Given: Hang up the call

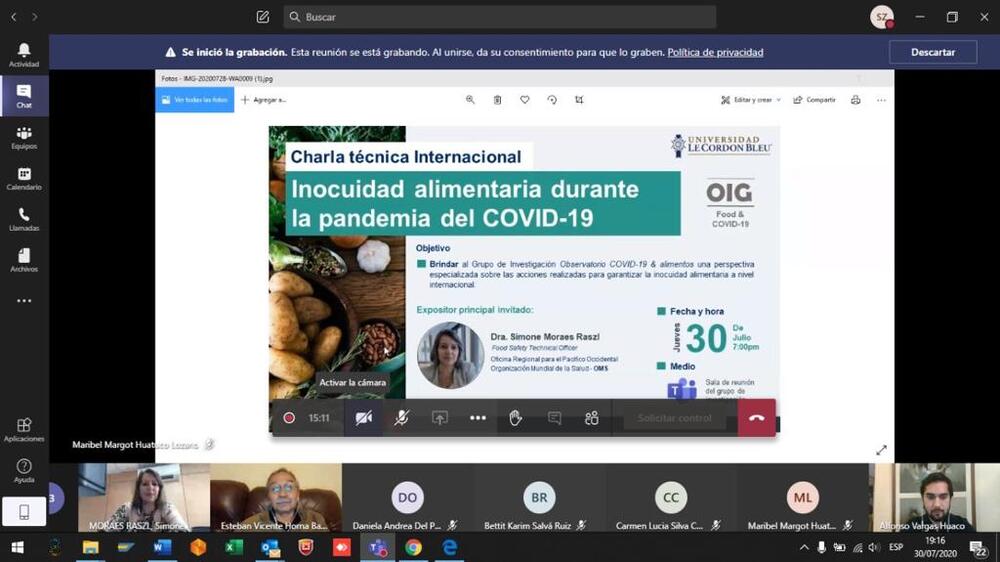Looking at the screenshot, I should tap(756, 418).
